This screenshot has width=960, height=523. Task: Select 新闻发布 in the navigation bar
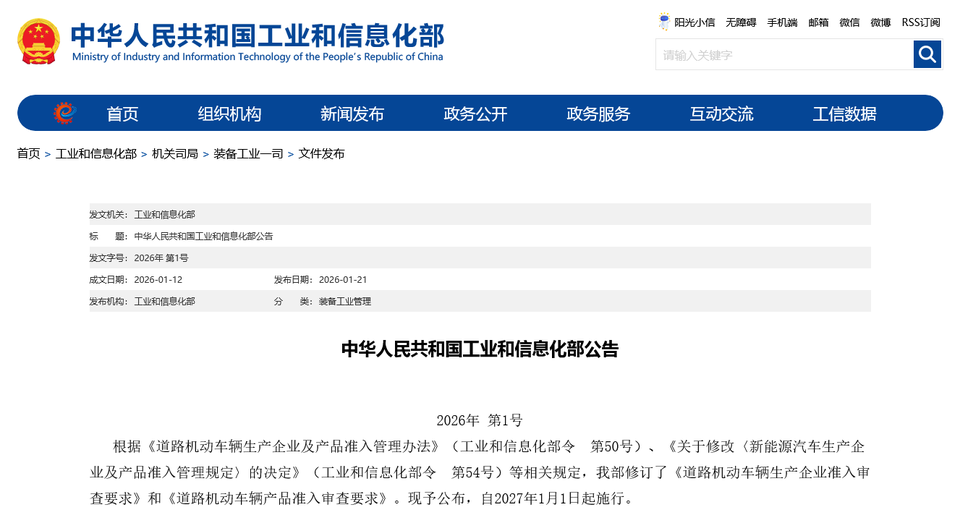point(352,114)
